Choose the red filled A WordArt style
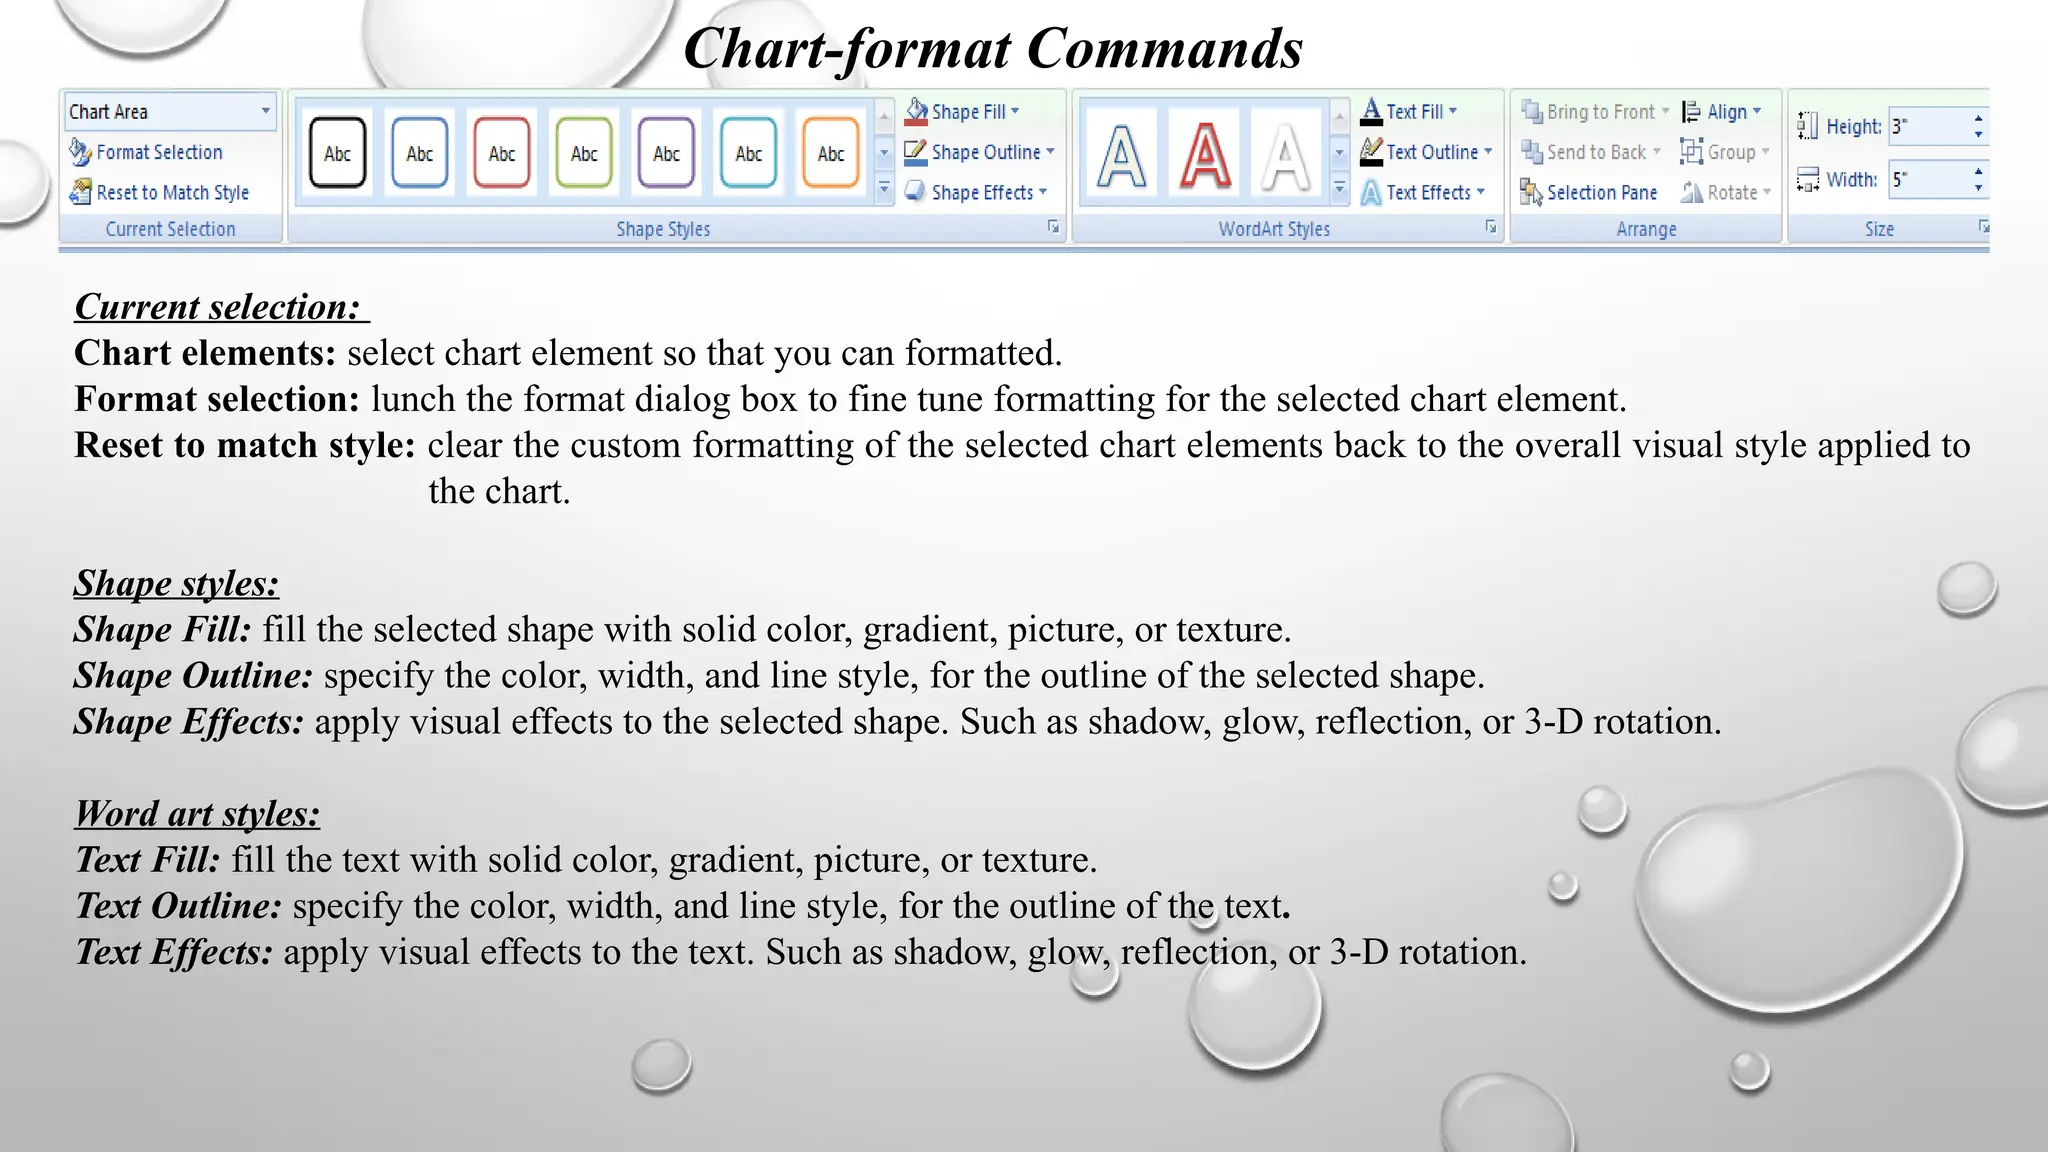2048x1152 pixels. point(1205,155)
